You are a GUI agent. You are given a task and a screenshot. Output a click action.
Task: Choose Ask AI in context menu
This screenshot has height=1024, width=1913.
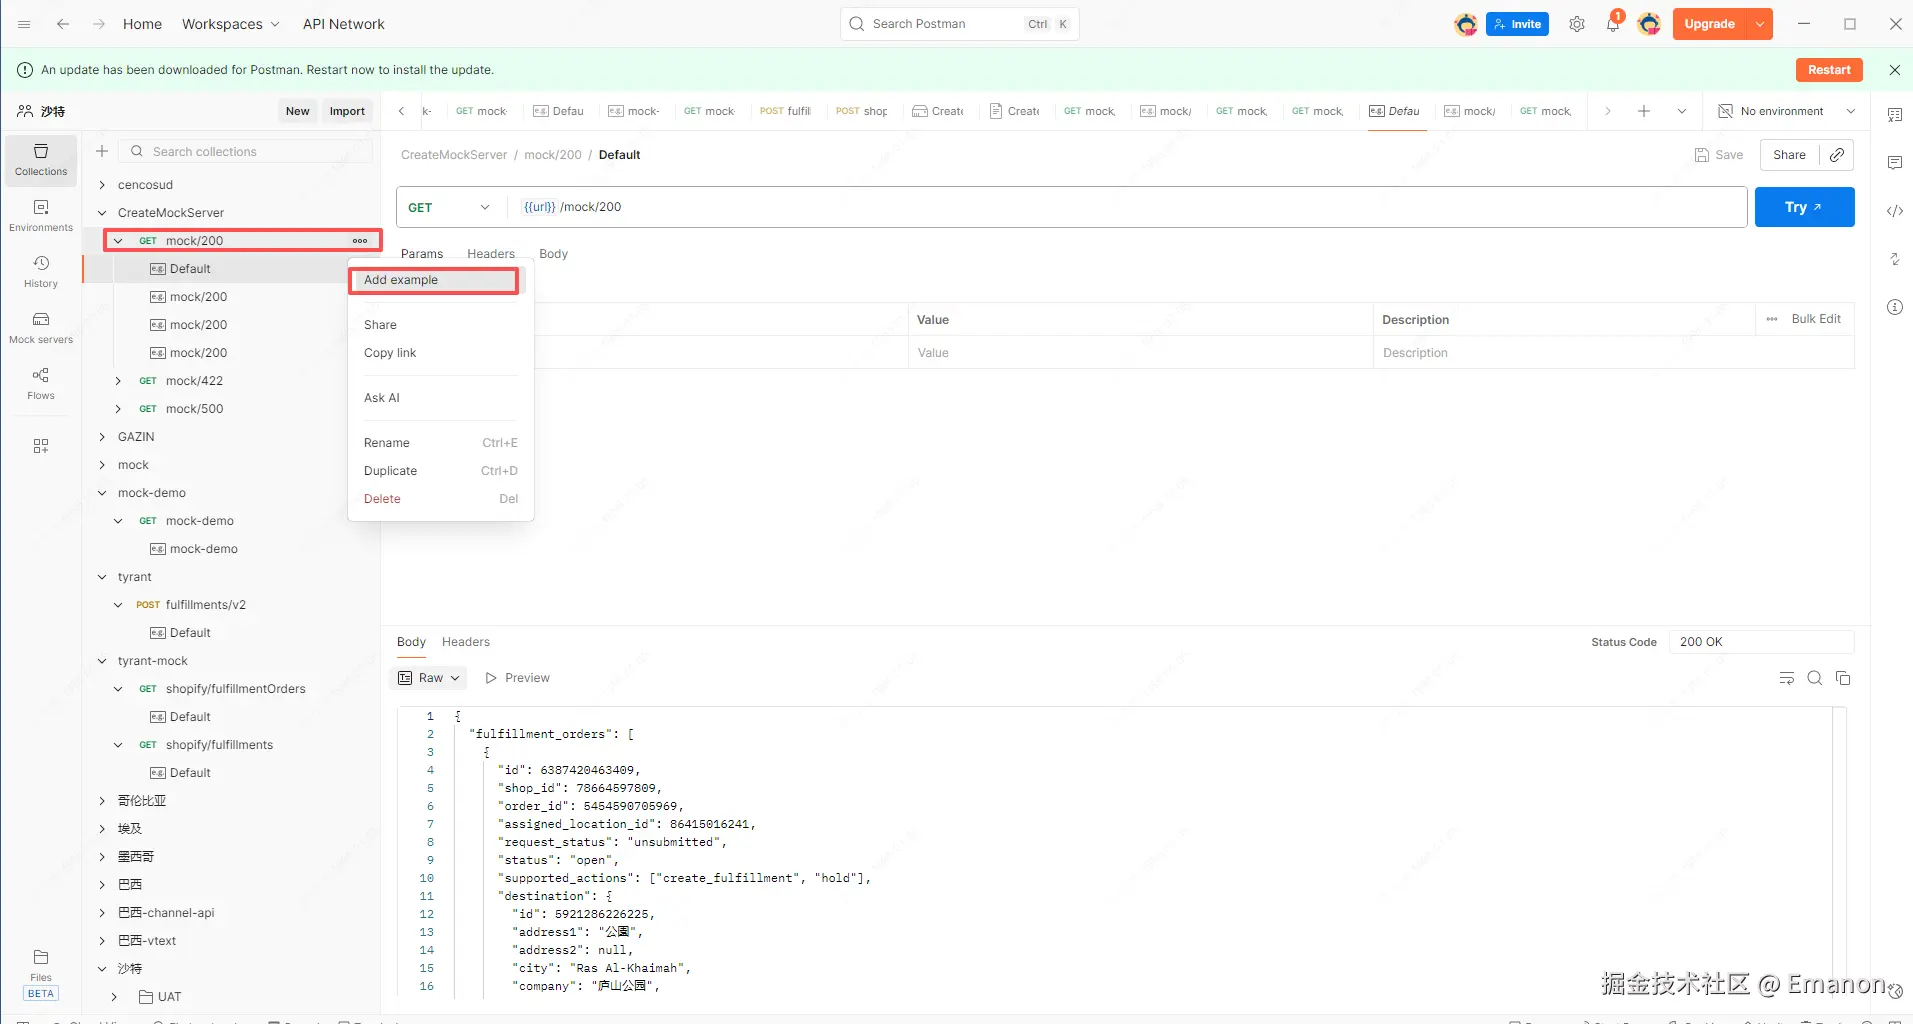tap(440, 398)
